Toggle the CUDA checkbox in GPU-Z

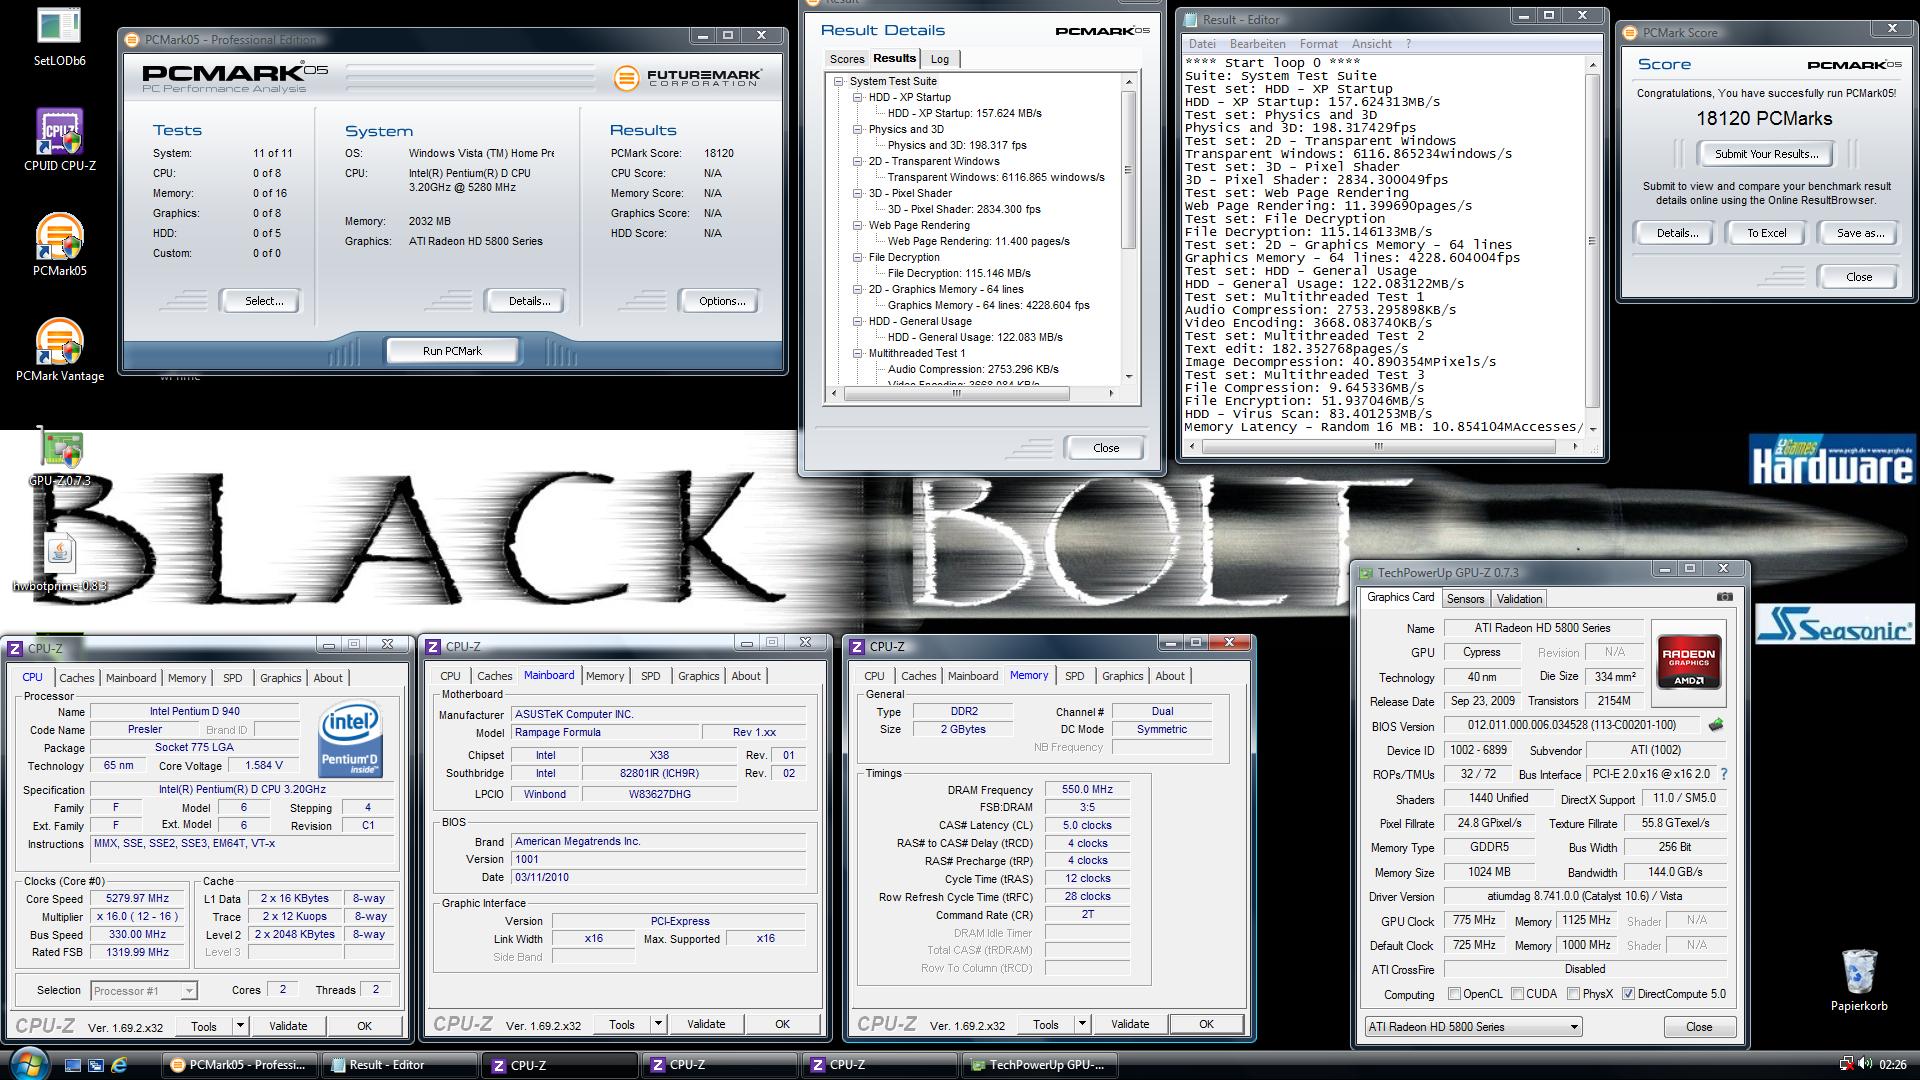[1517, 994]
